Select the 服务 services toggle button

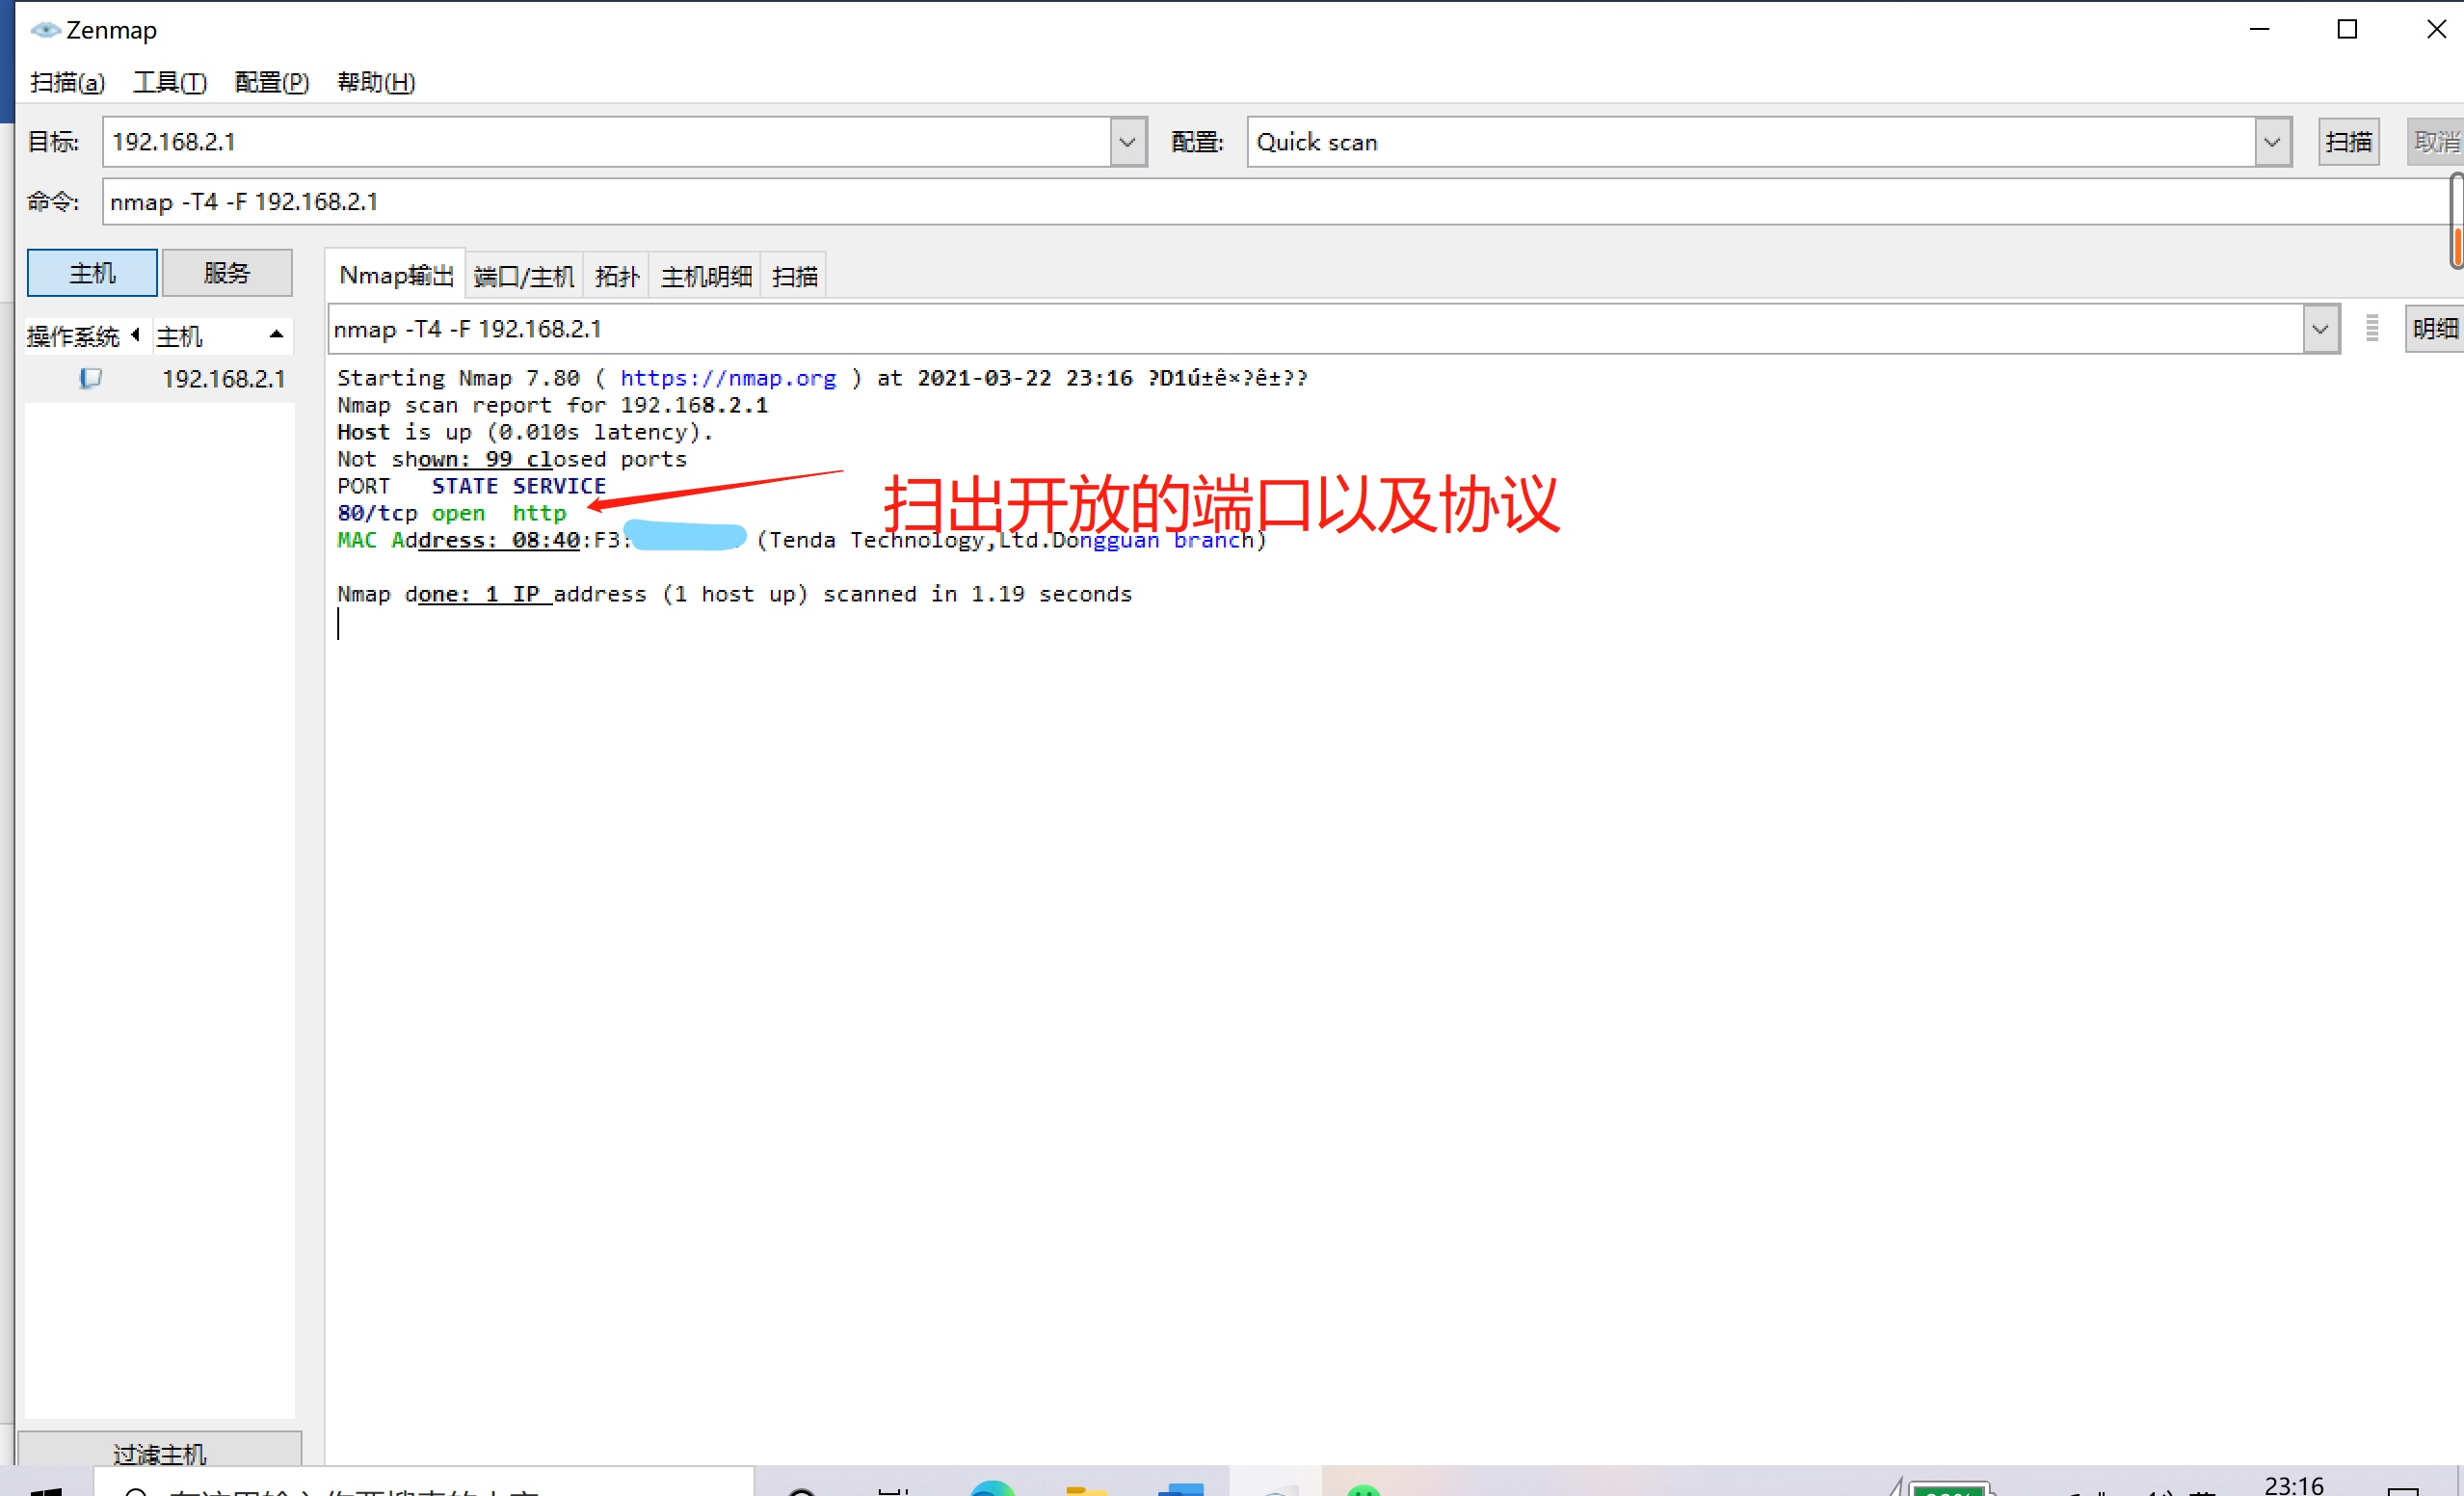pos(227,273)
